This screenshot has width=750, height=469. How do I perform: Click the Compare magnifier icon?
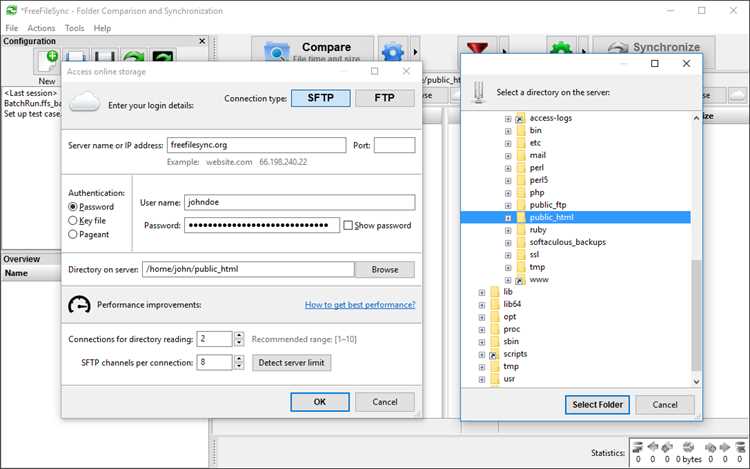[276, 52]
